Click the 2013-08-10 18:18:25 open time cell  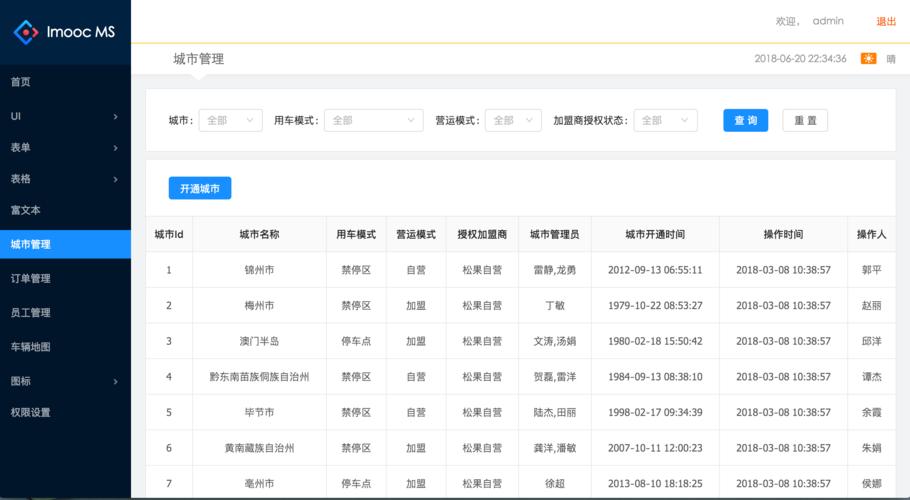655,483
